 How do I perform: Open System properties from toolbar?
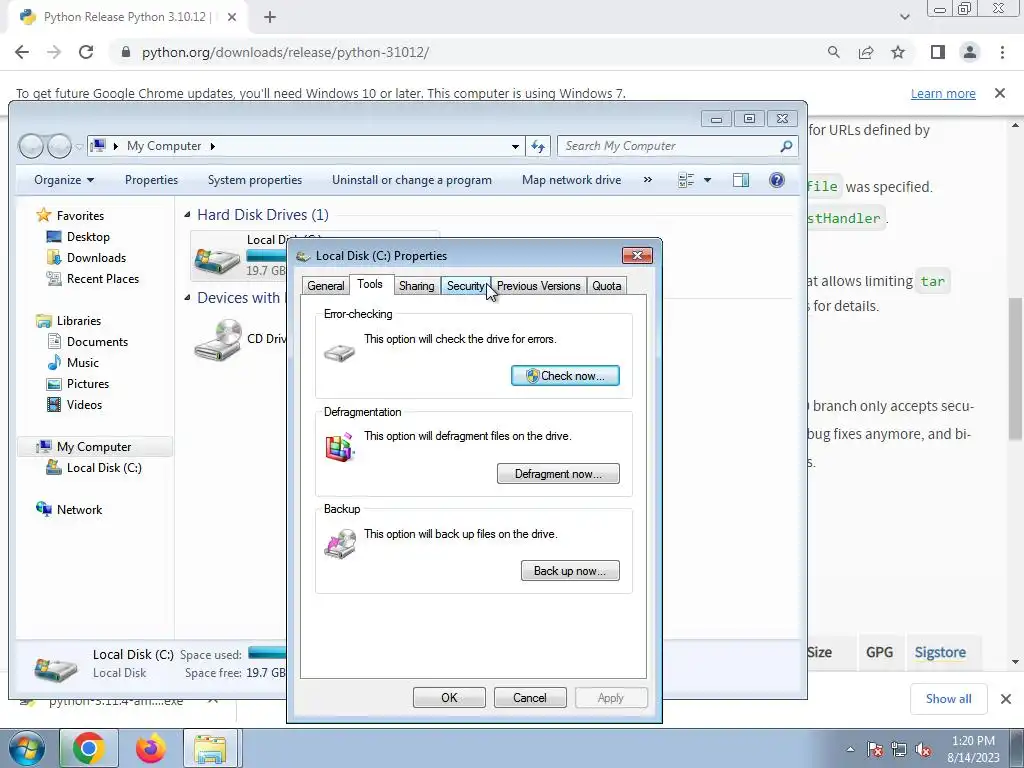click(255, 180)
